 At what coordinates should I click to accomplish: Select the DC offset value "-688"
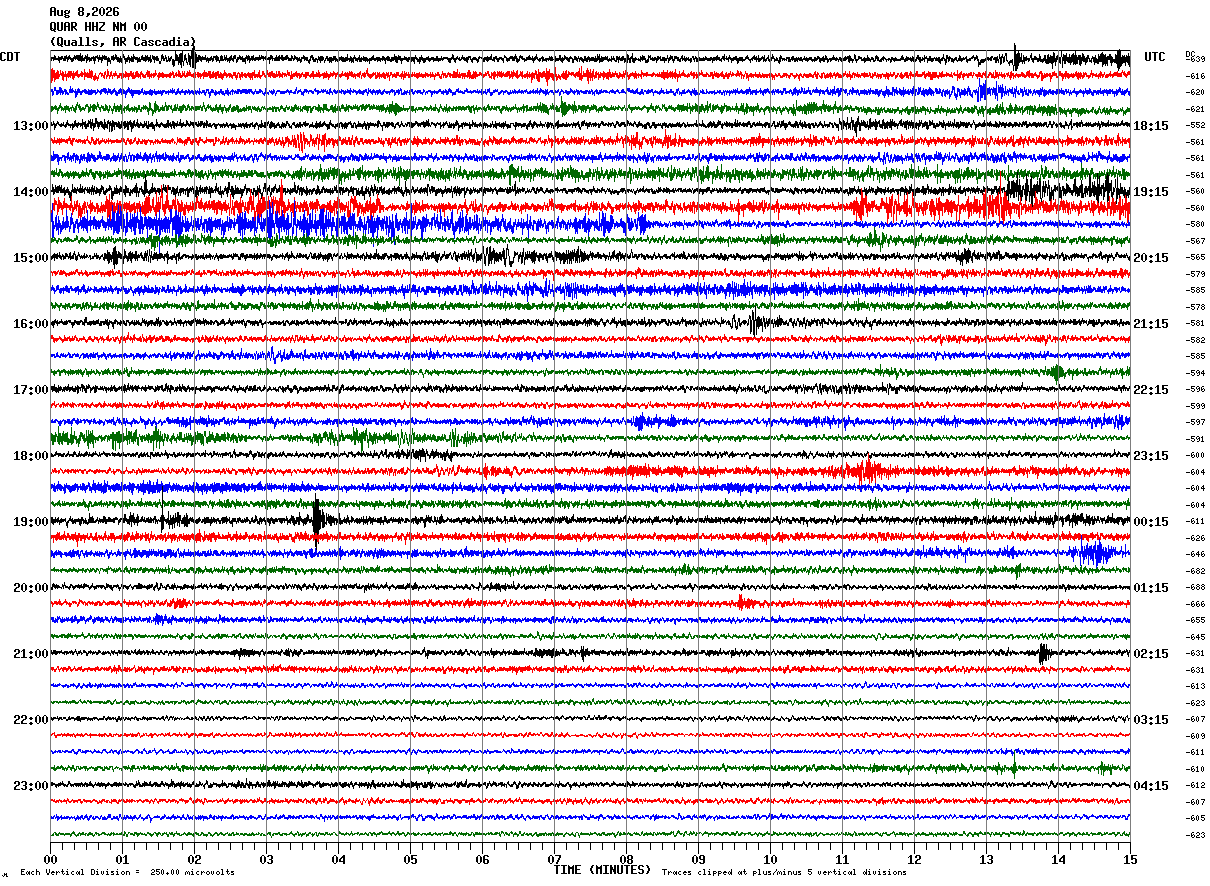click(1195, 587)
